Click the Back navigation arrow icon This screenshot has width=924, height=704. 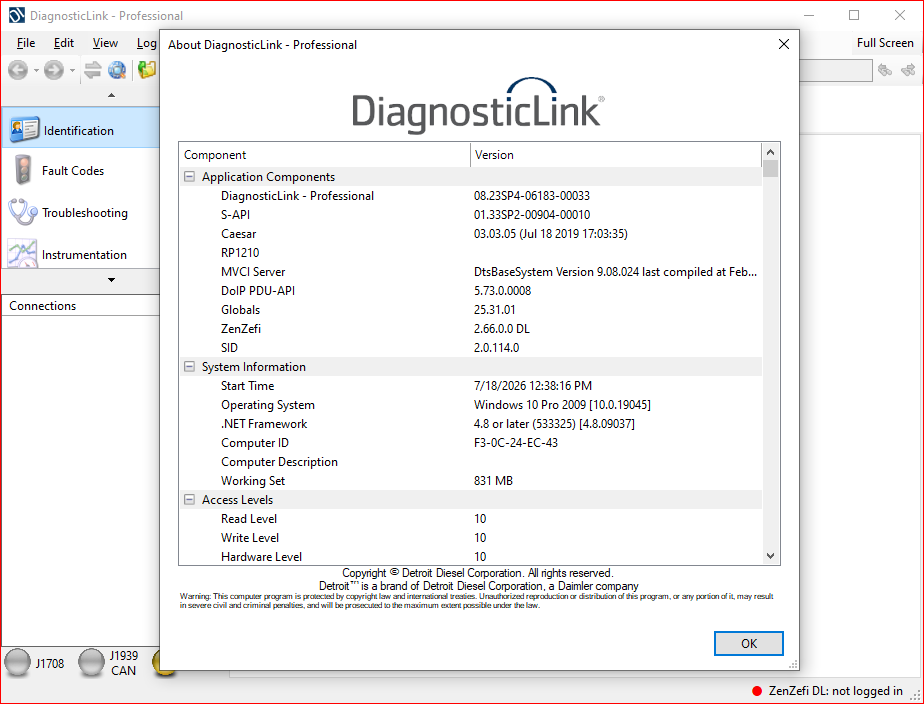[x=18, y=70]
